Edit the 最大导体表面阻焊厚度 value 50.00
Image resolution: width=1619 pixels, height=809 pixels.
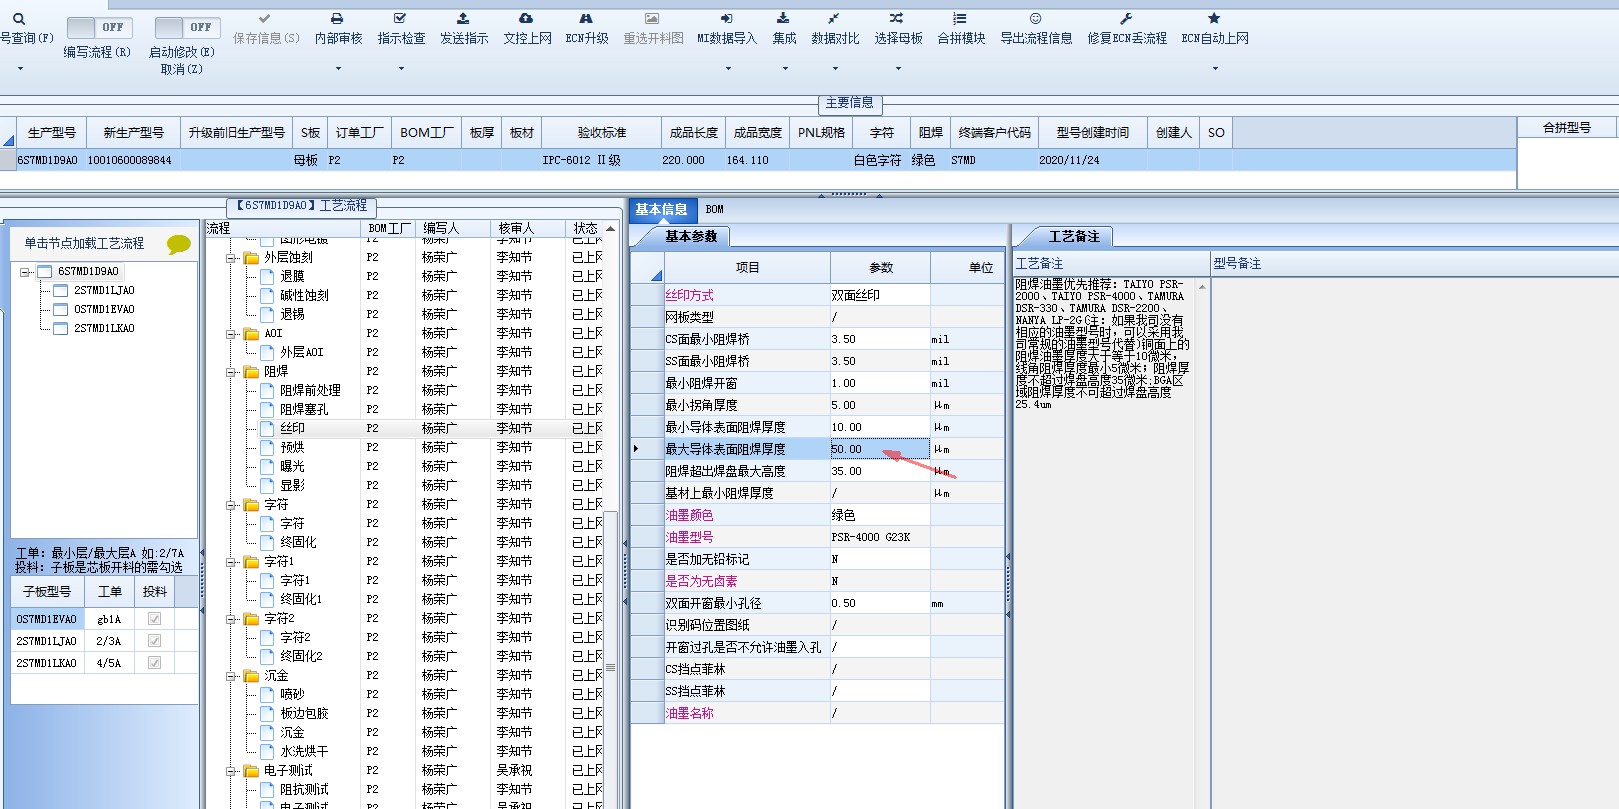coord(880,450)
